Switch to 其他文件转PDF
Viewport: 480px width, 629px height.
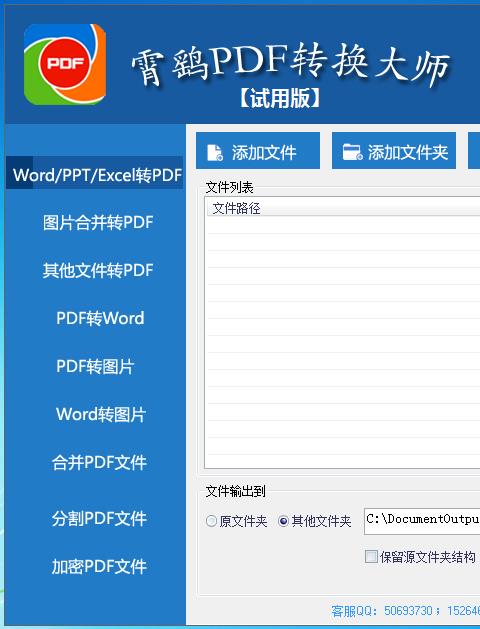(98, 270)
